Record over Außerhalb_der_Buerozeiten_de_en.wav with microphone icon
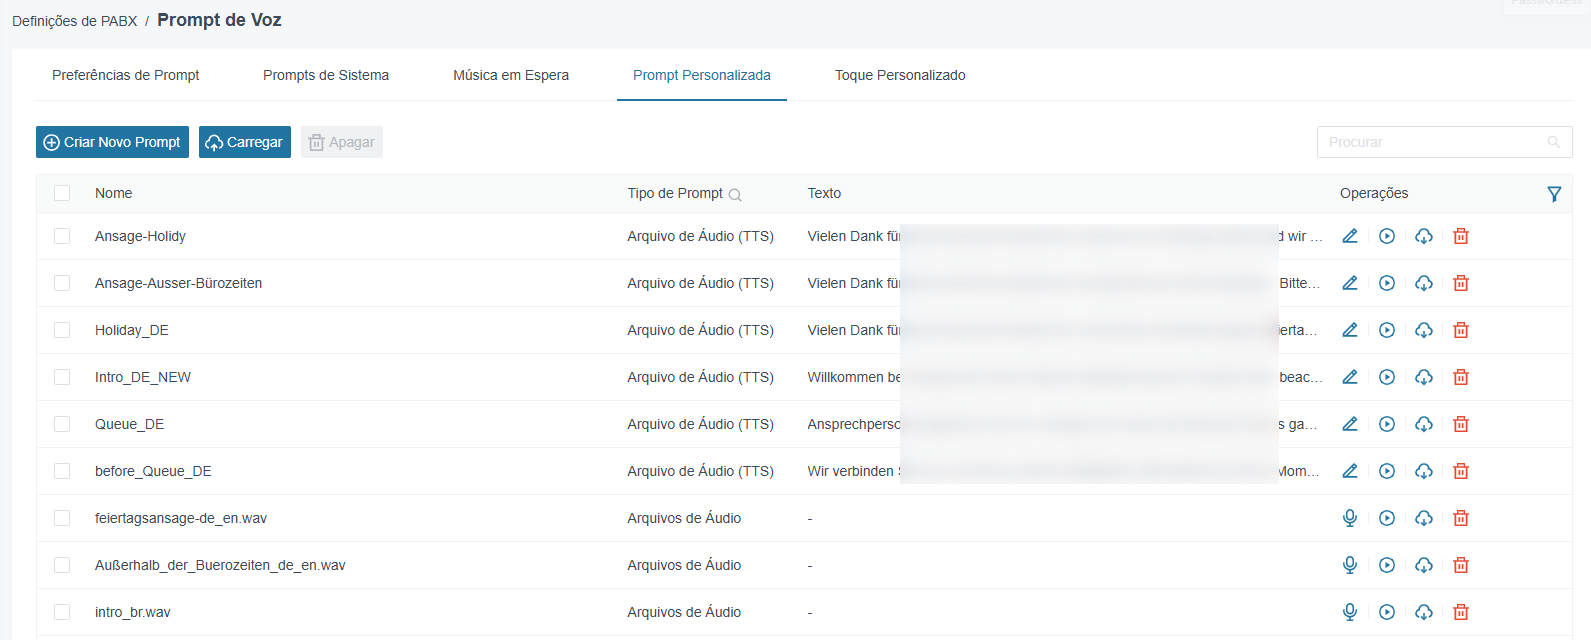 (1350, 565)
